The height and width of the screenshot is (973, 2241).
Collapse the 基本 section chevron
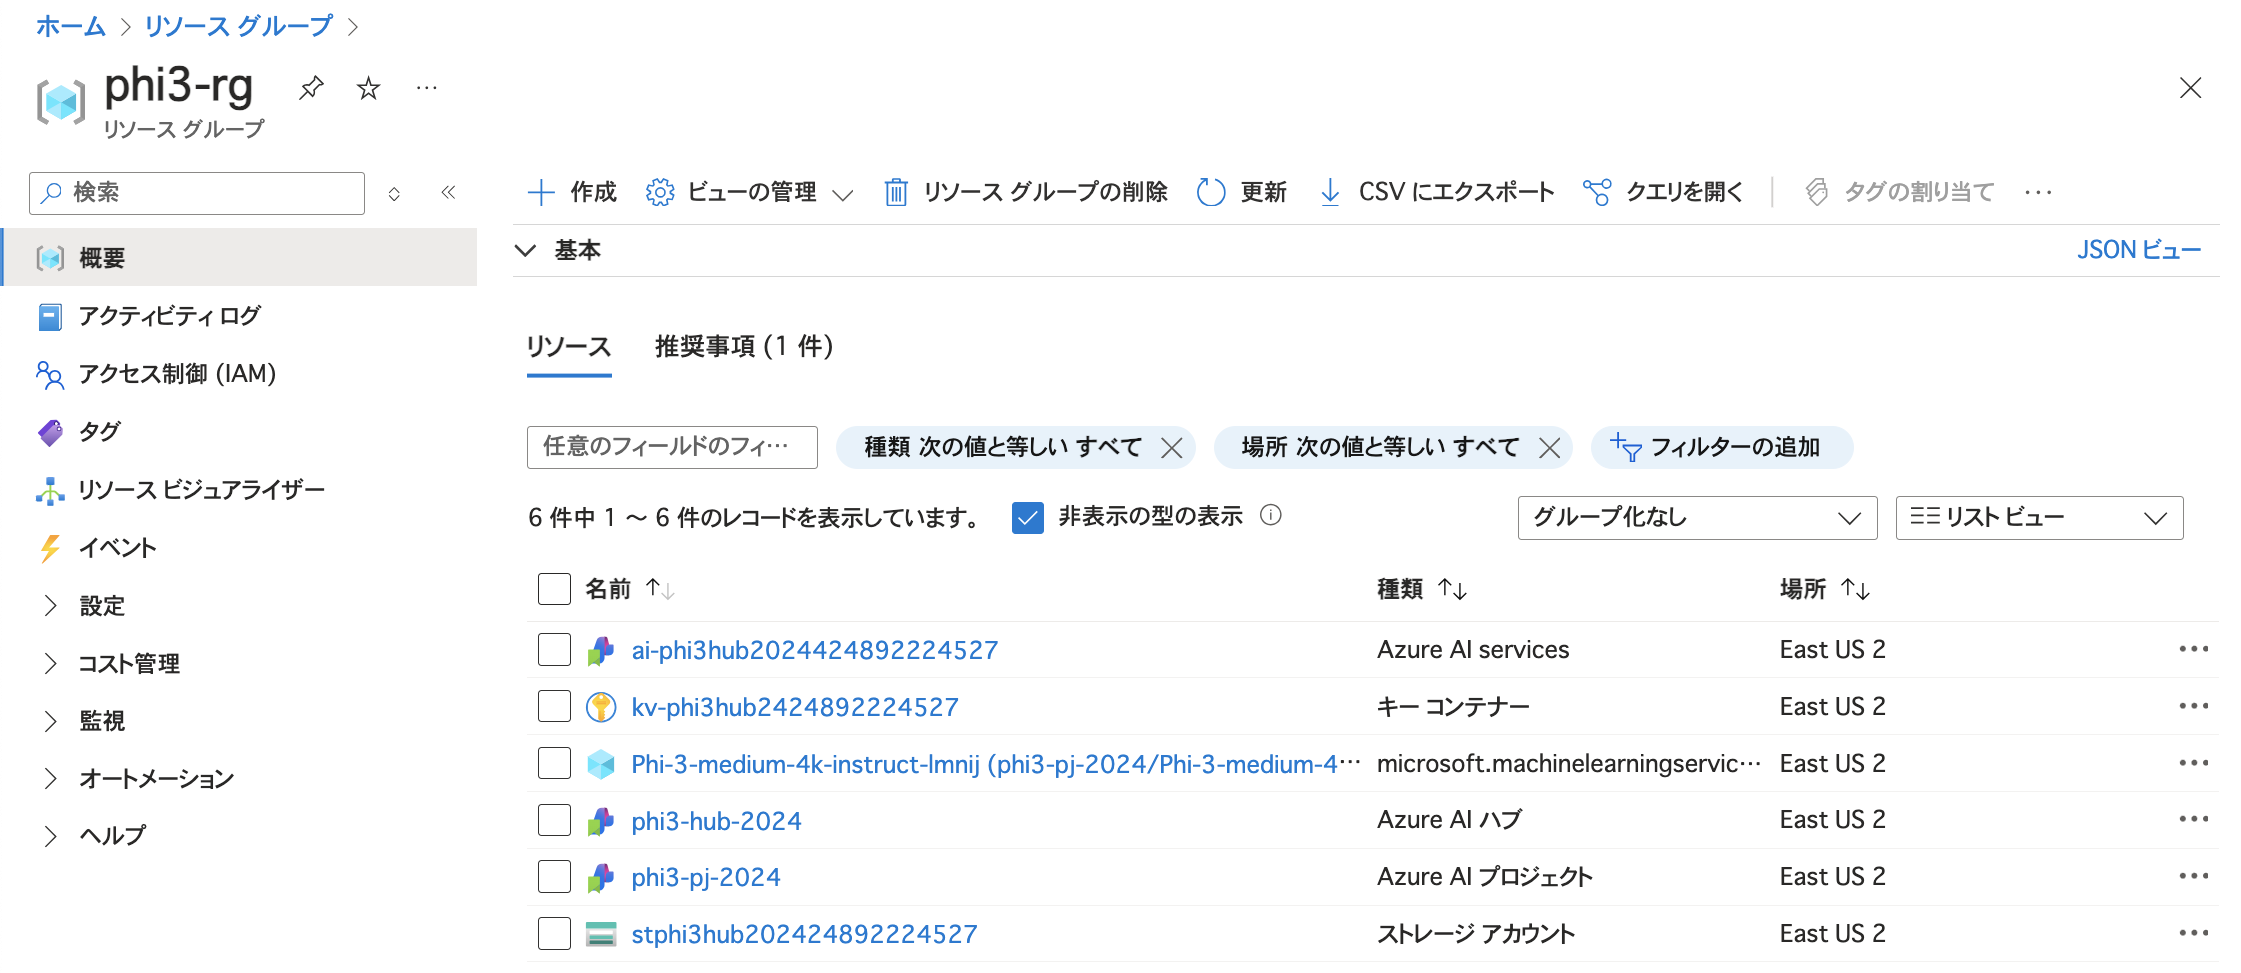[x=525, y=250]
